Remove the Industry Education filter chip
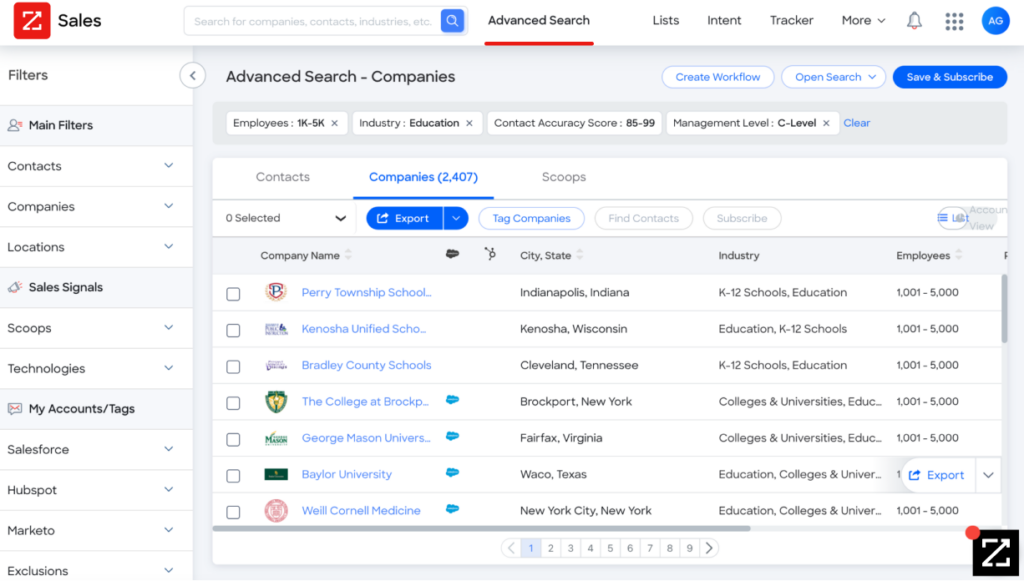 469,123
